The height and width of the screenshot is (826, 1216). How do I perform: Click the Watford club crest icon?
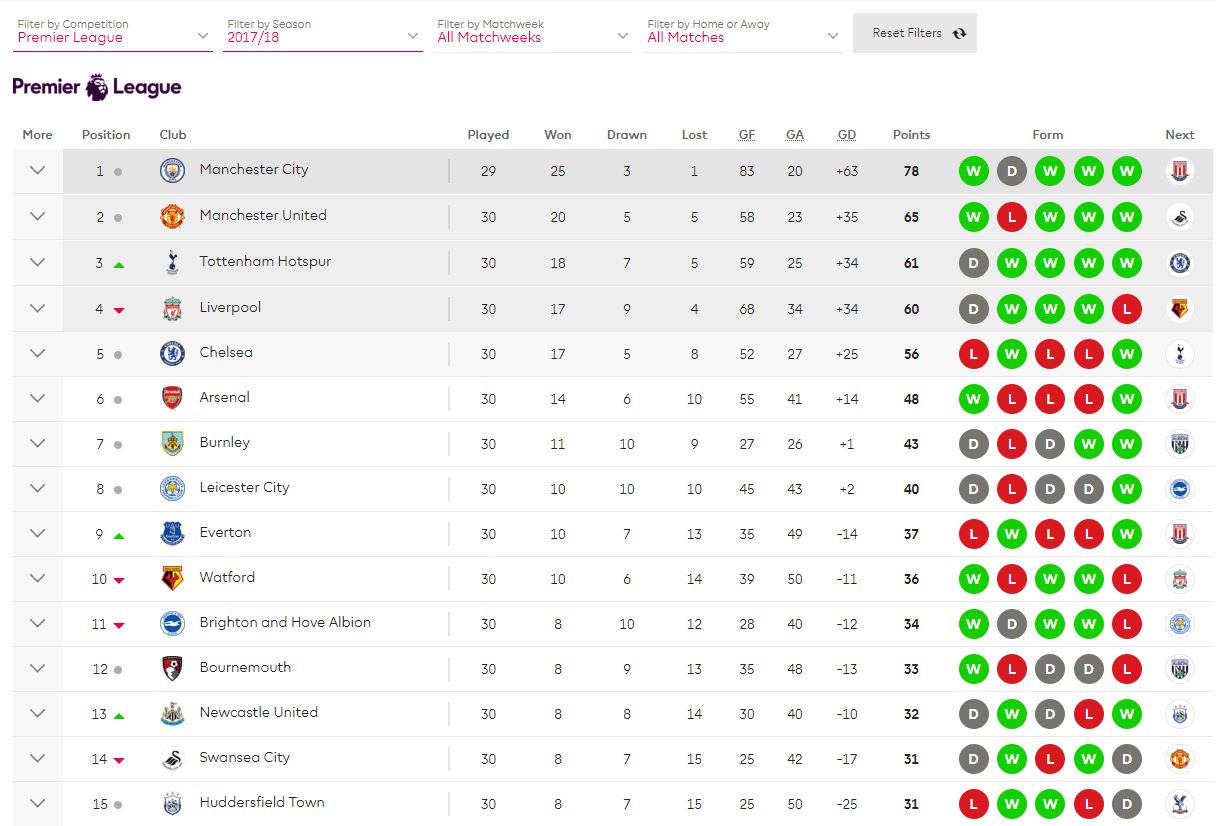[172, 578]
